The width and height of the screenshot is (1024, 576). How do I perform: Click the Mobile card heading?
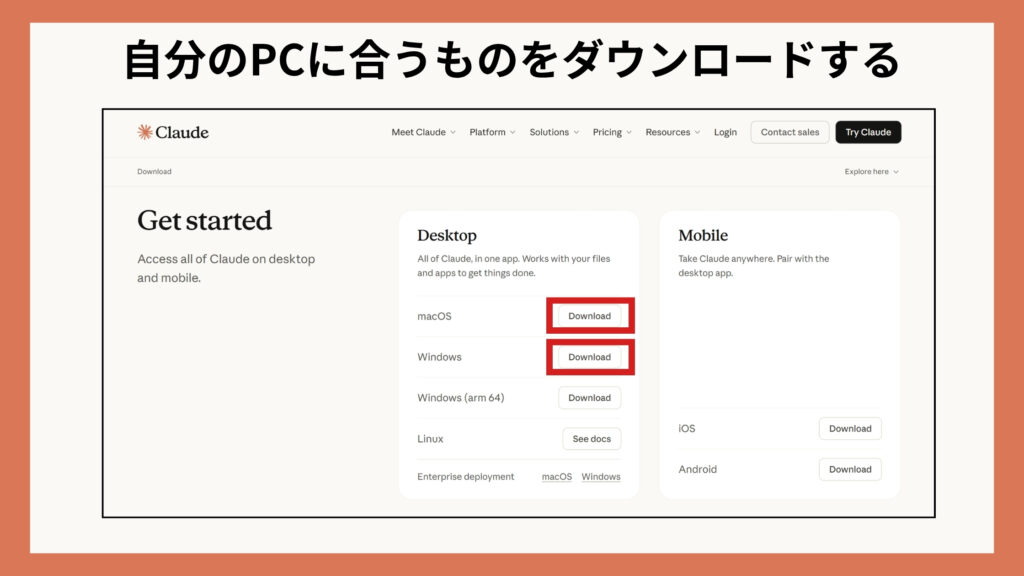(x=703, y=235)
